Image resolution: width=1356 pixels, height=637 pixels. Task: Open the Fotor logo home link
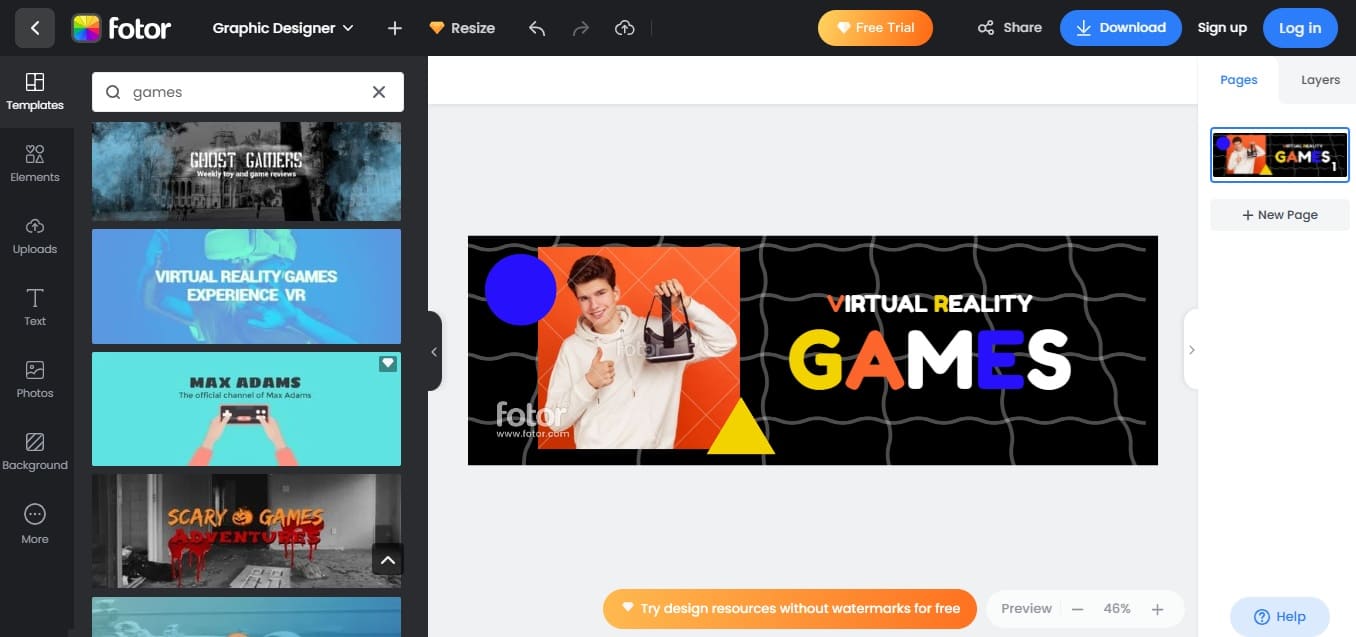(121, 28)
